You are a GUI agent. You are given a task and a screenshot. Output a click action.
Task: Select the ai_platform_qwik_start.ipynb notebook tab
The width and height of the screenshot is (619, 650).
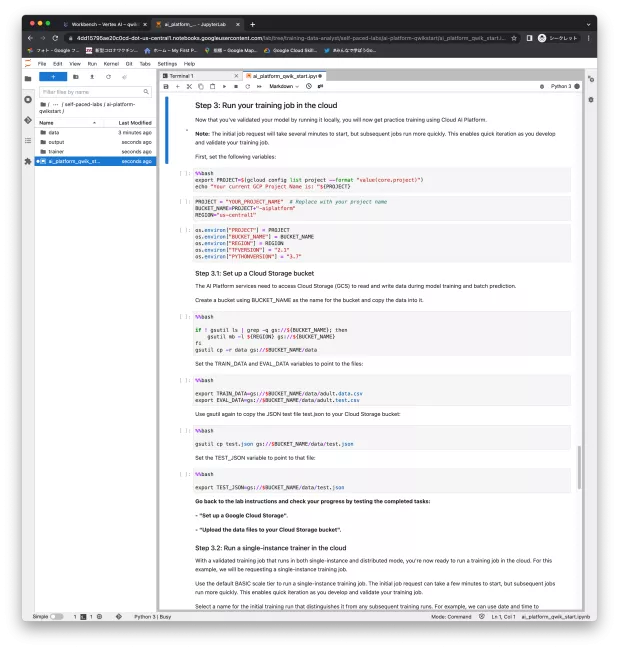284,76
